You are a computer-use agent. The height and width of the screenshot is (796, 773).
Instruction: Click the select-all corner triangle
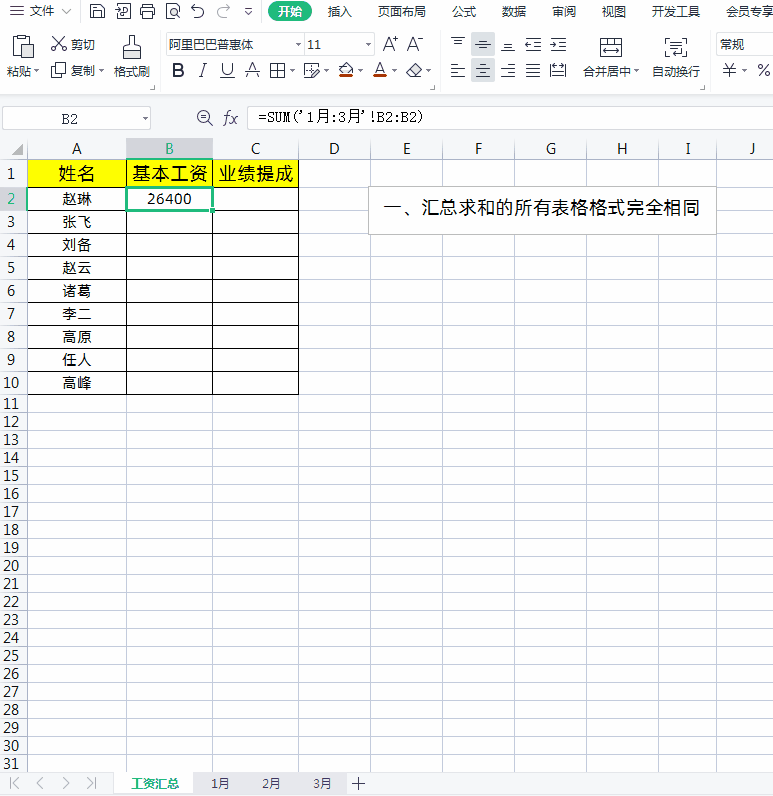[17, 149]
